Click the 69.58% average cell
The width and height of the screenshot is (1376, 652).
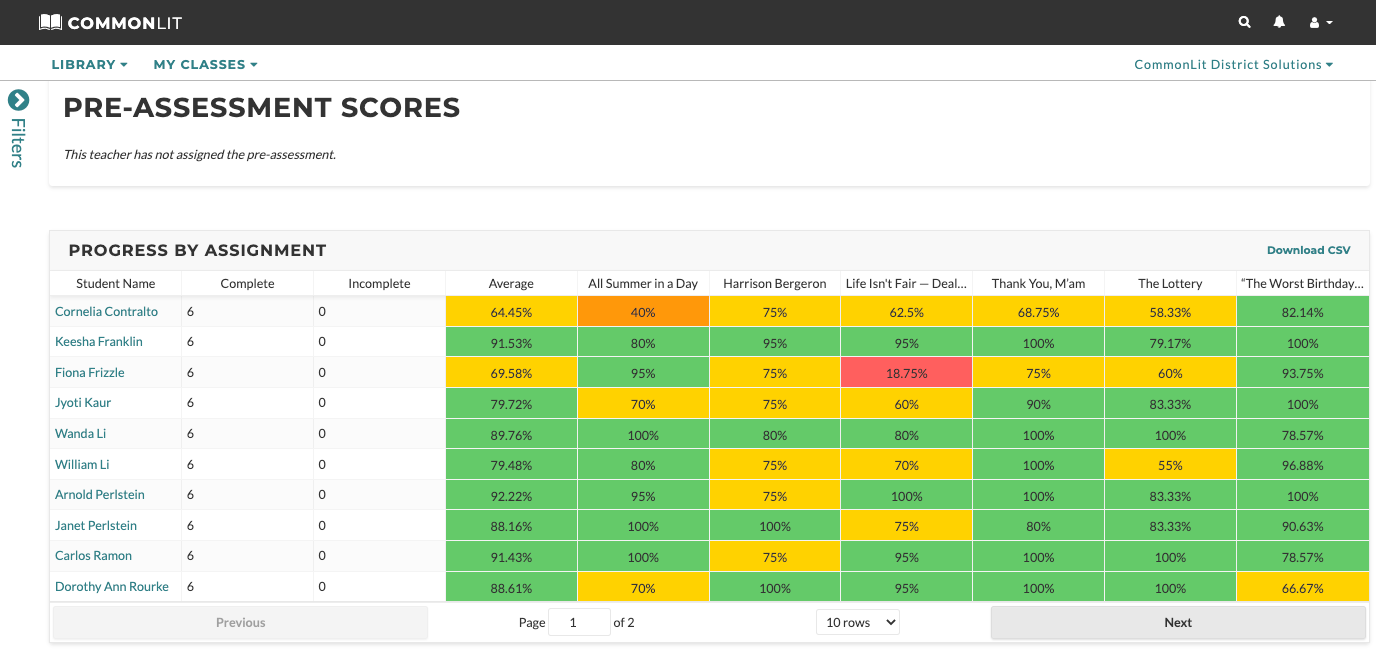point(511,373)
